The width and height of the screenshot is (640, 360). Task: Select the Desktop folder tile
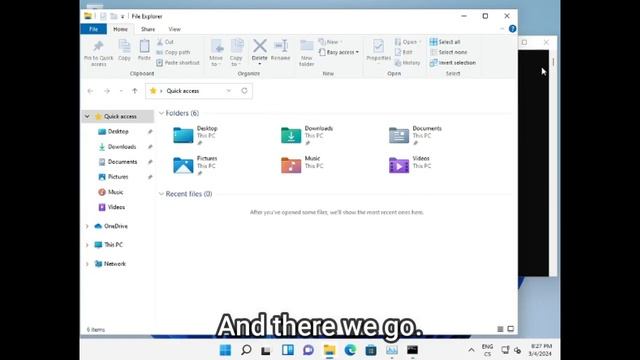tap(196, 135)
